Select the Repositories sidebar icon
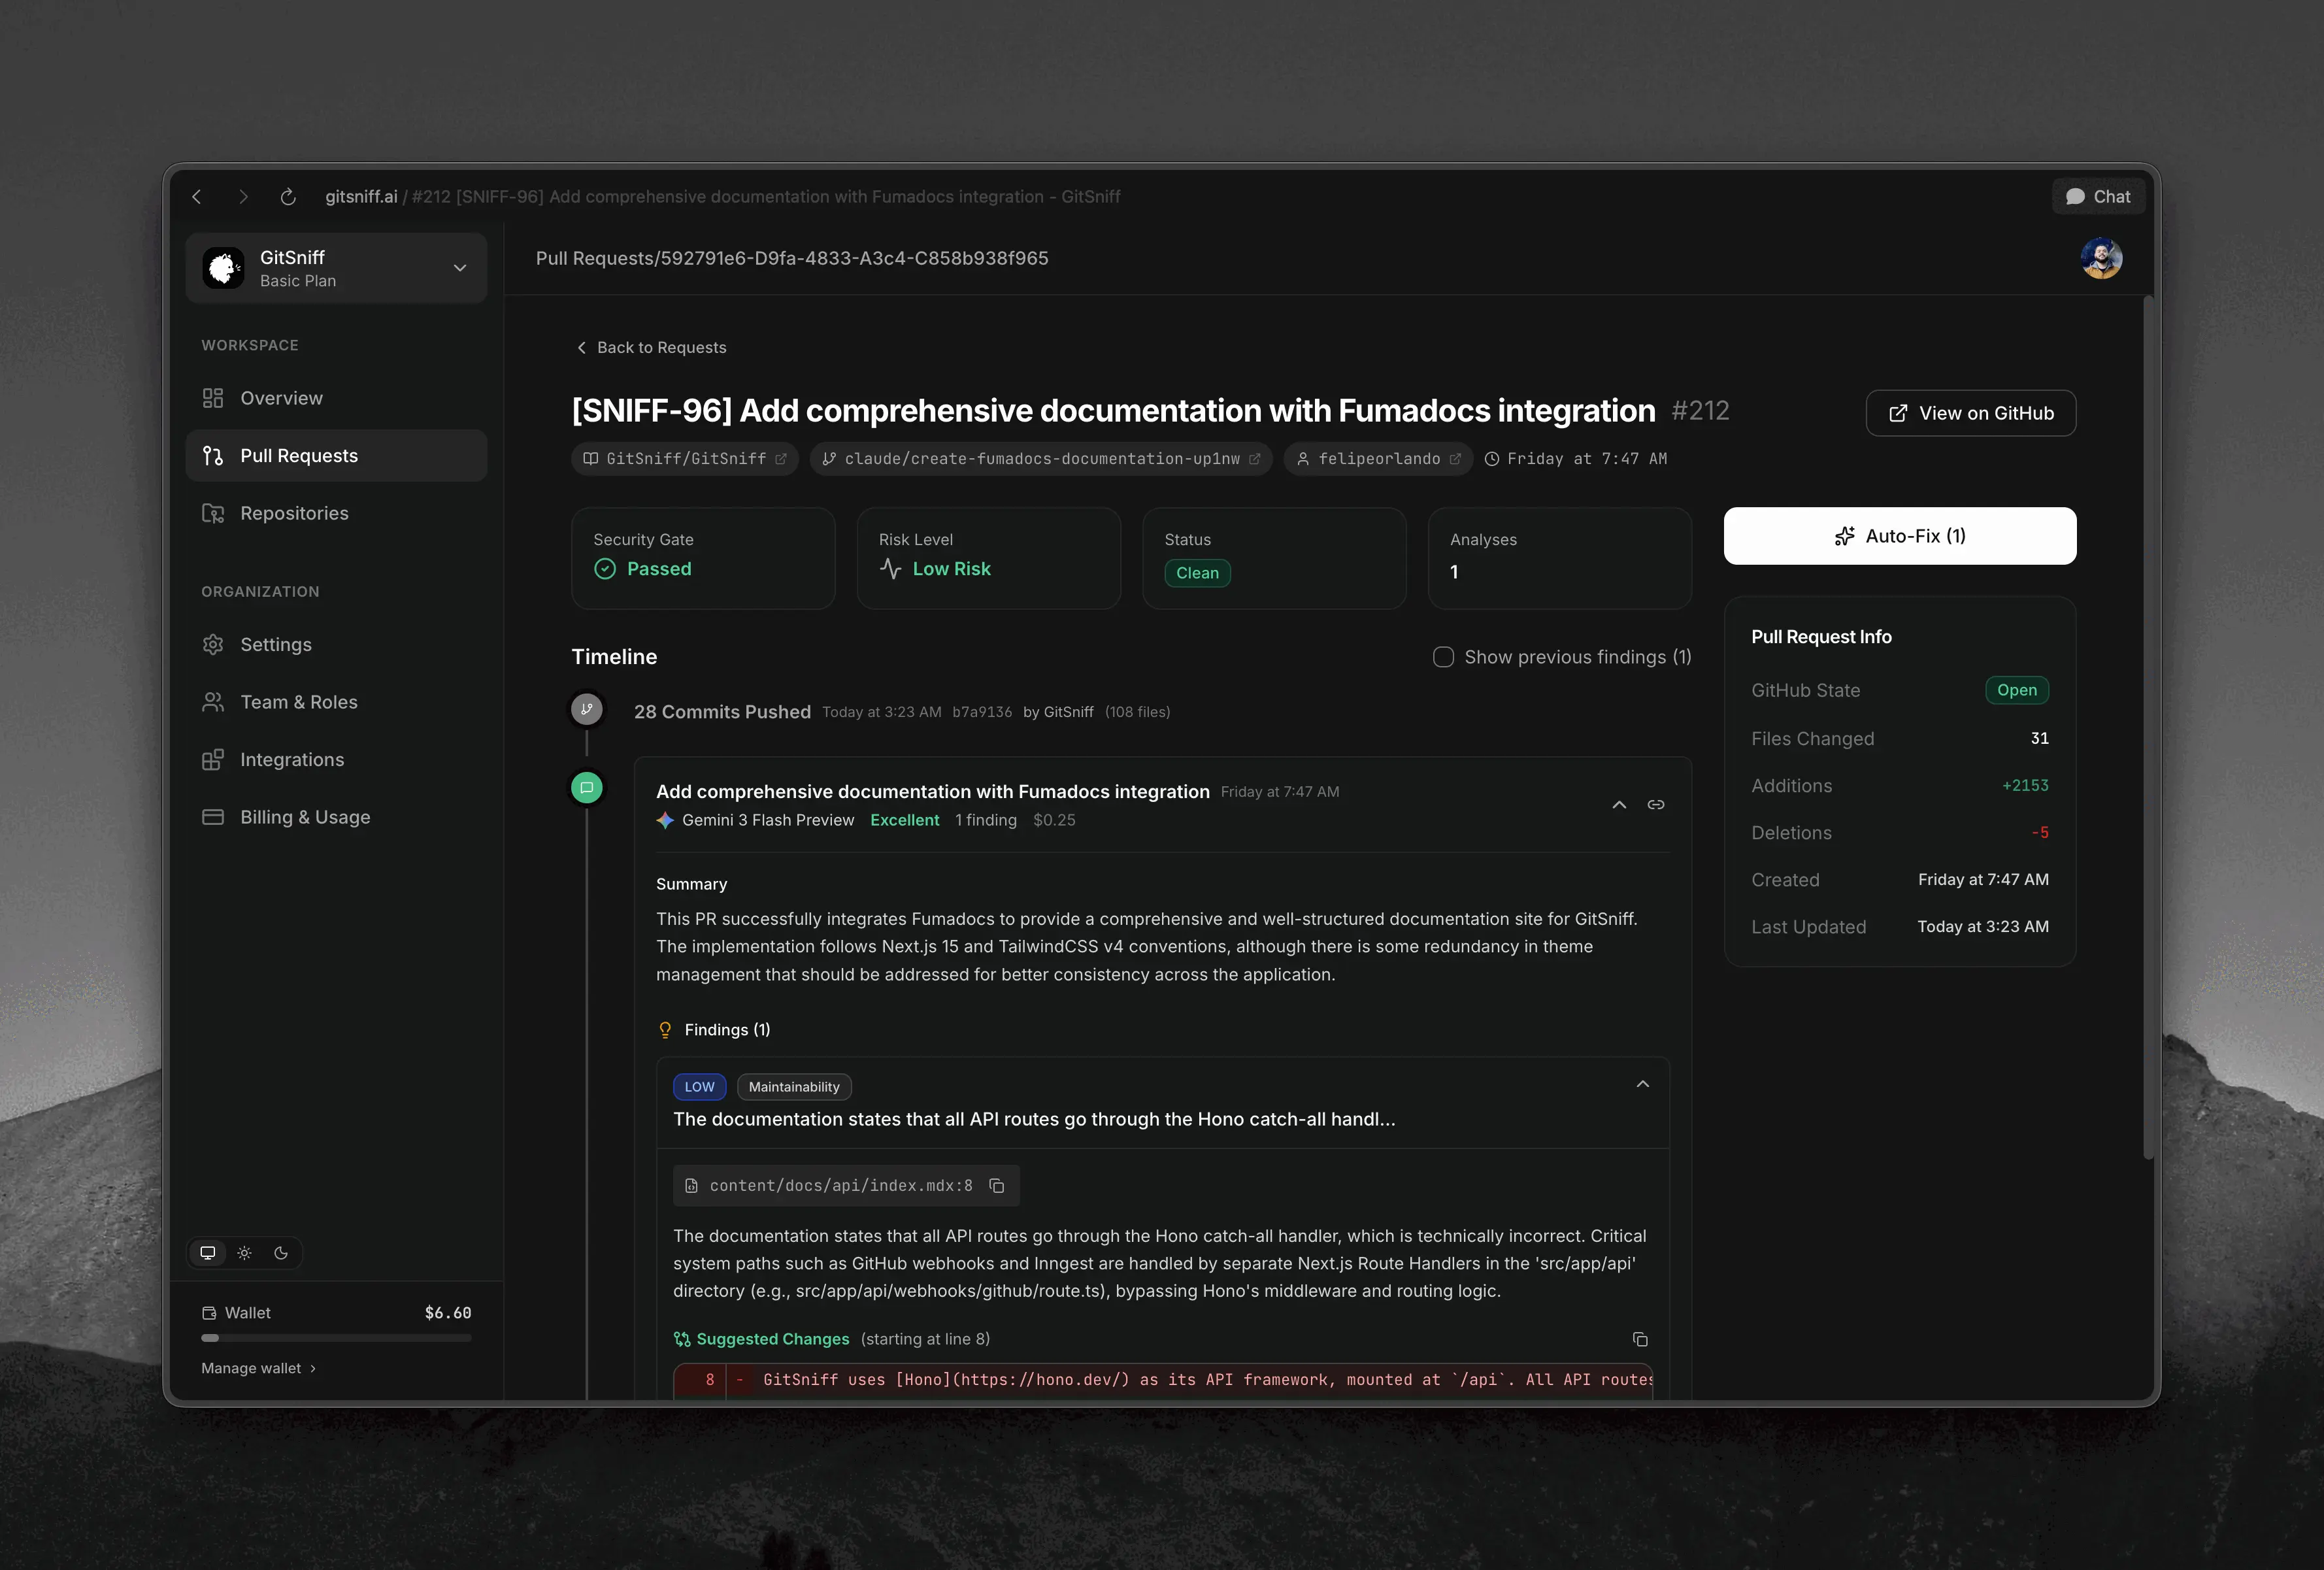This screenshot has width=2324, height=1570. pyautogui.click(x=213, y=513)
